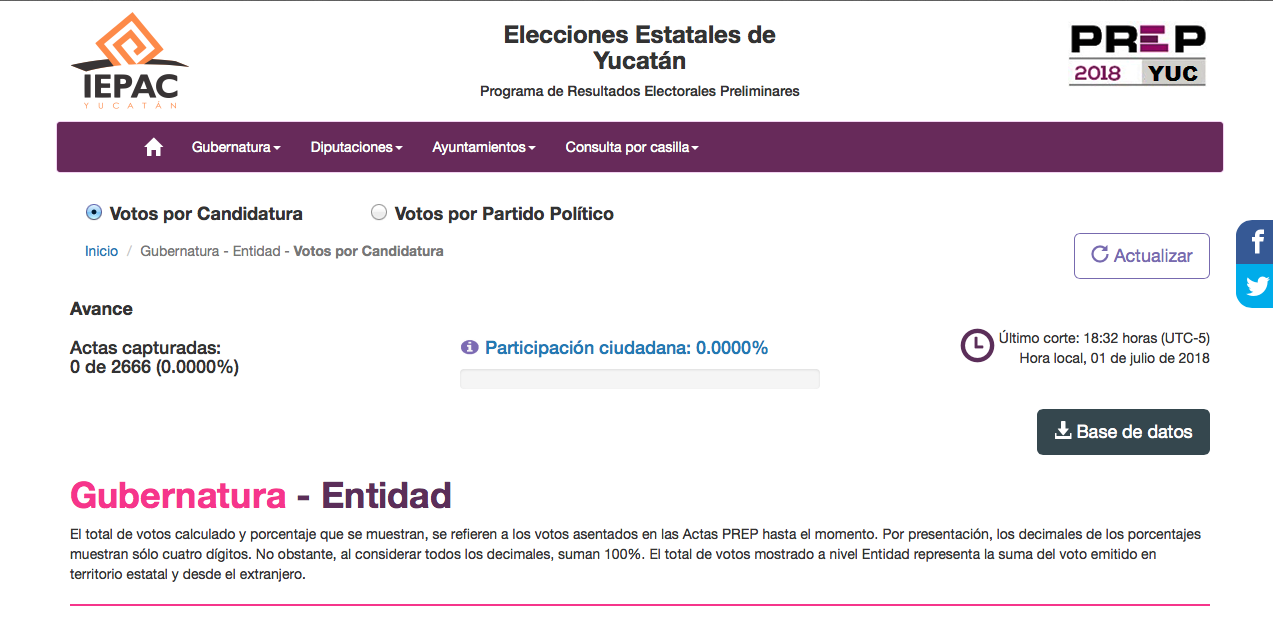Screen dimensions: 1273x620
Task: Click the home icon in navigation bar
Action: 153,147
